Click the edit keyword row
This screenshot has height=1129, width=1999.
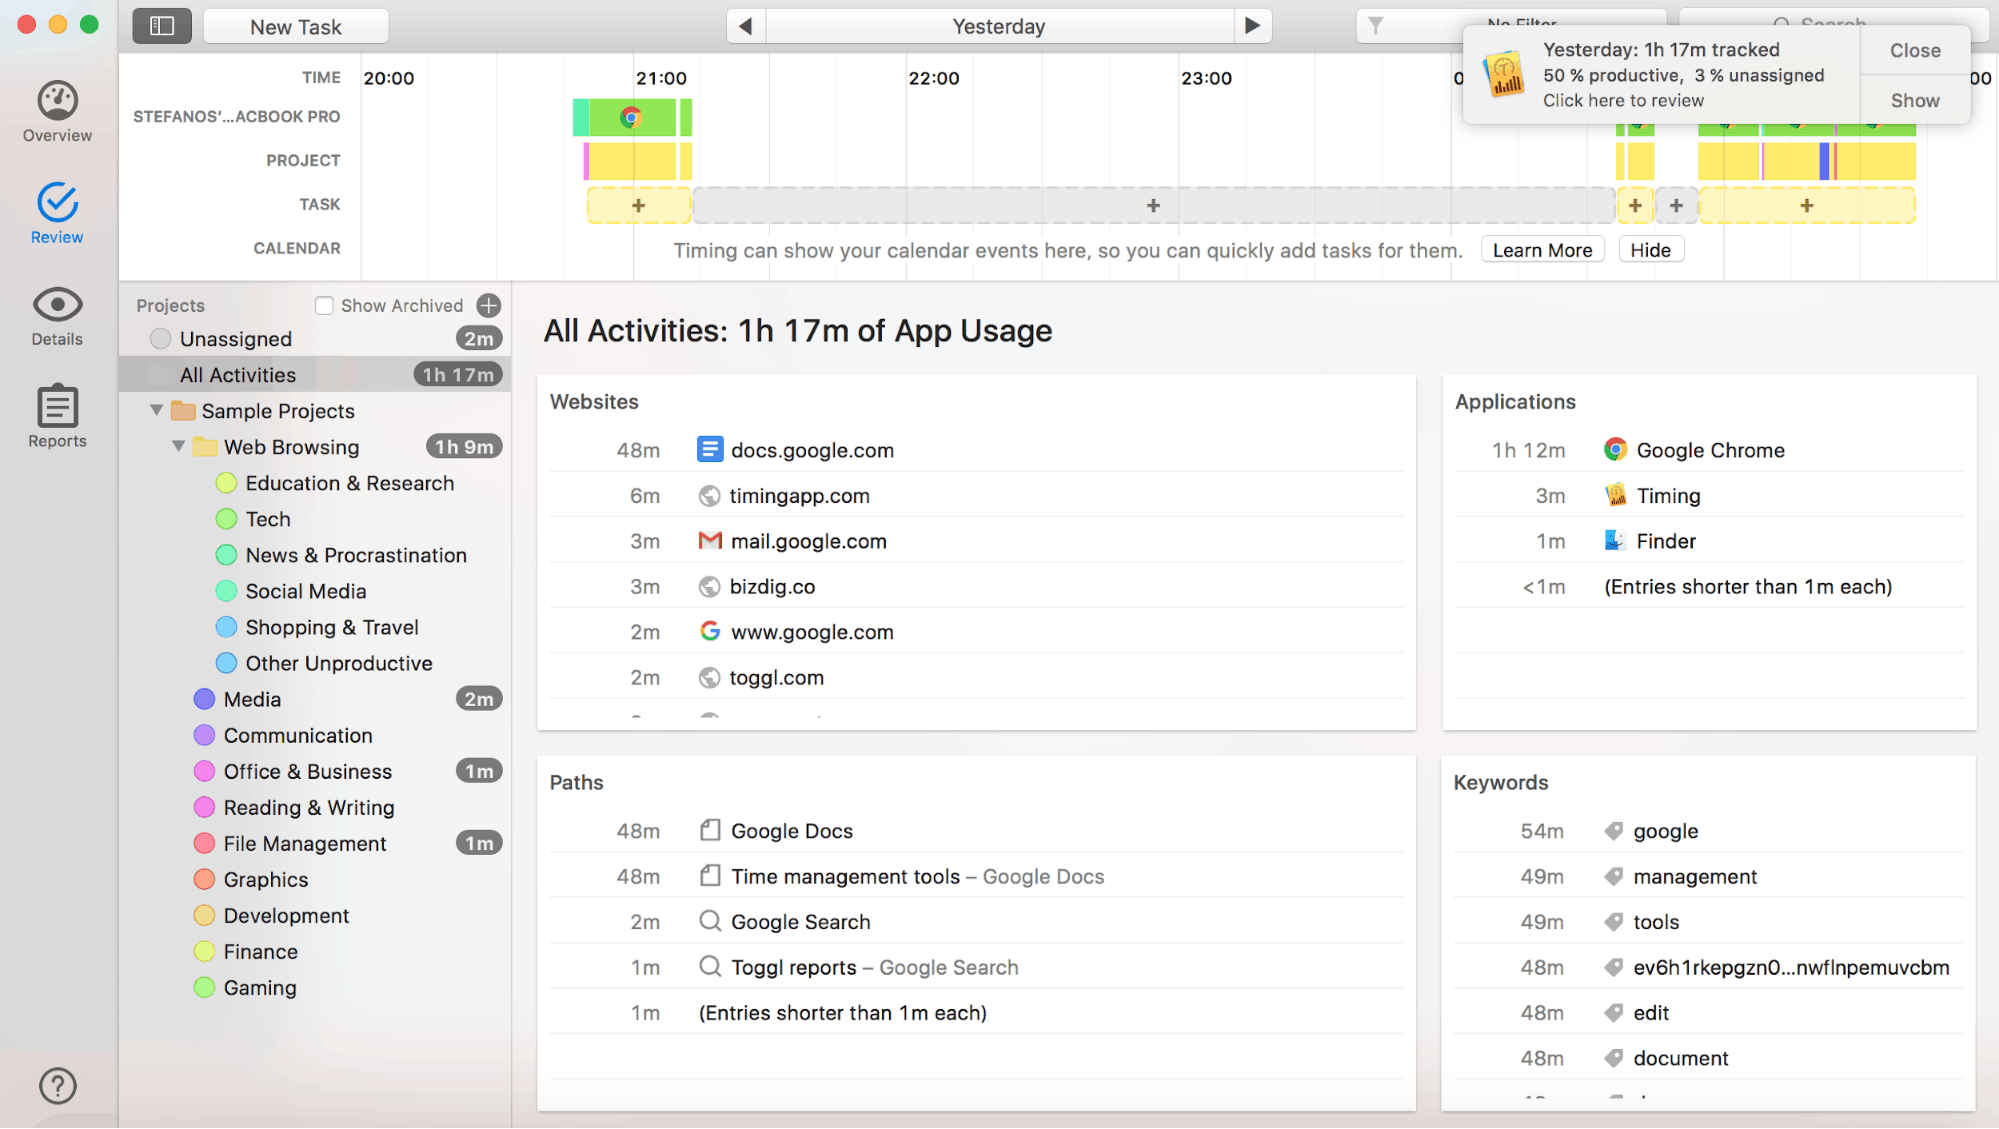(x=1709, y=1012)
